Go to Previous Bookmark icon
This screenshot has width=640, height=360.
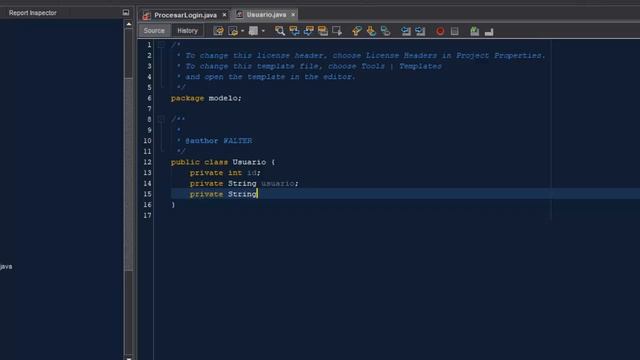point(357,31)
